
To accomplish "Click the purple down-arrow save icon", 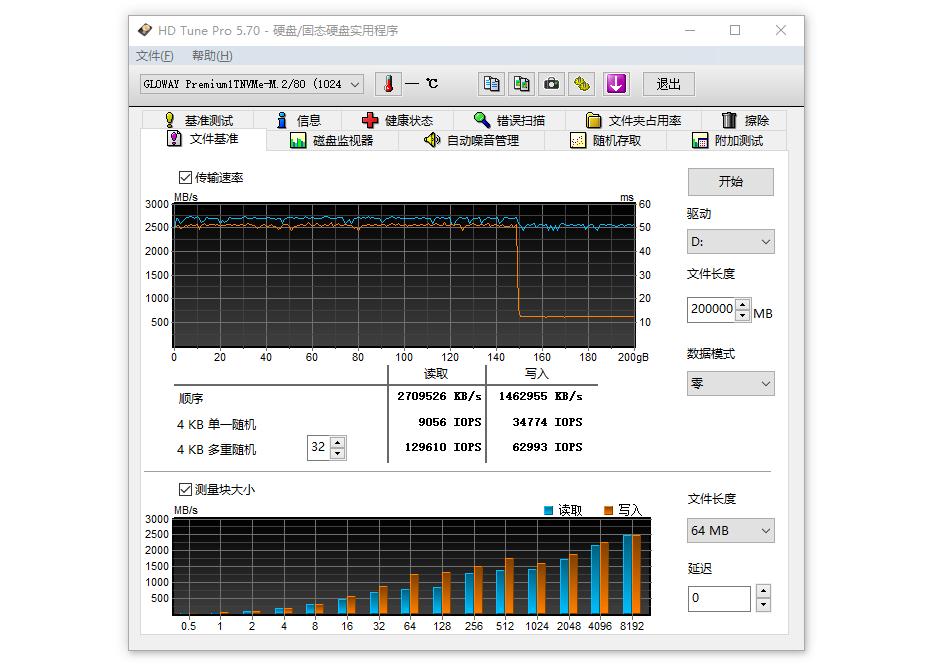I will point(616,84).
